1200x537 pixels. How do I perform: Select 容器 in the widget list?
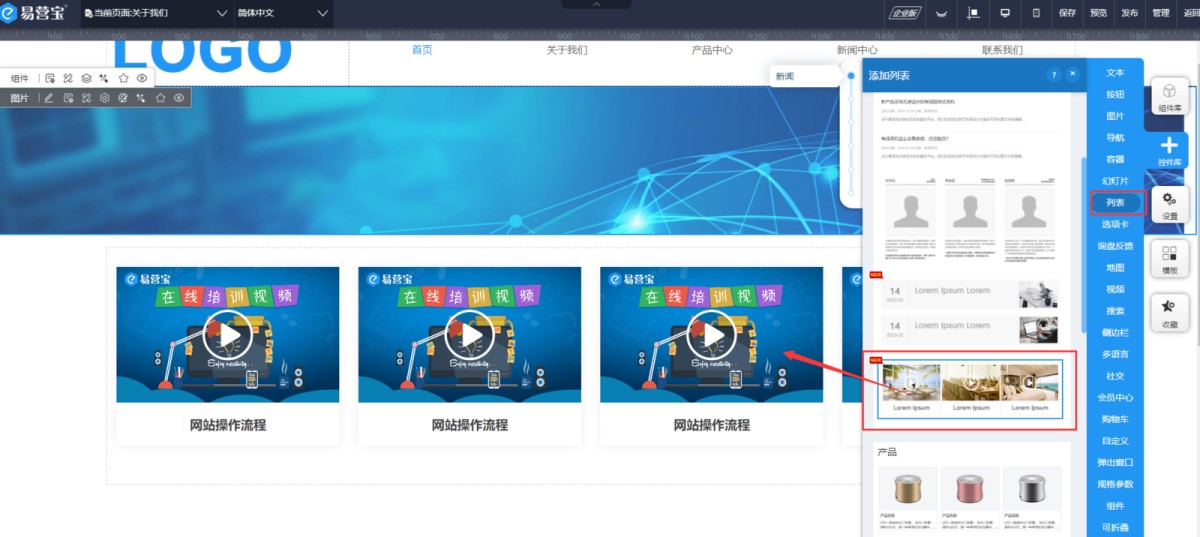(1115, 159)
